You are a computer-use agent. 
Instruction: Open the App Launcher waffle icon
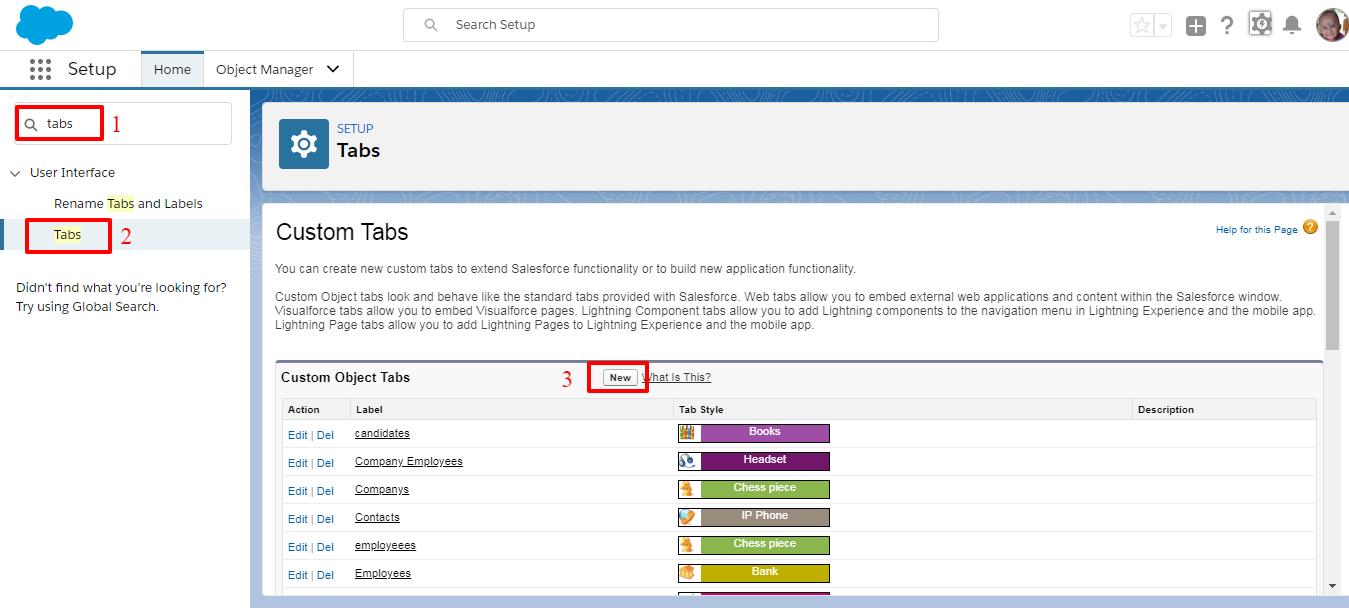tap(40, 69)
